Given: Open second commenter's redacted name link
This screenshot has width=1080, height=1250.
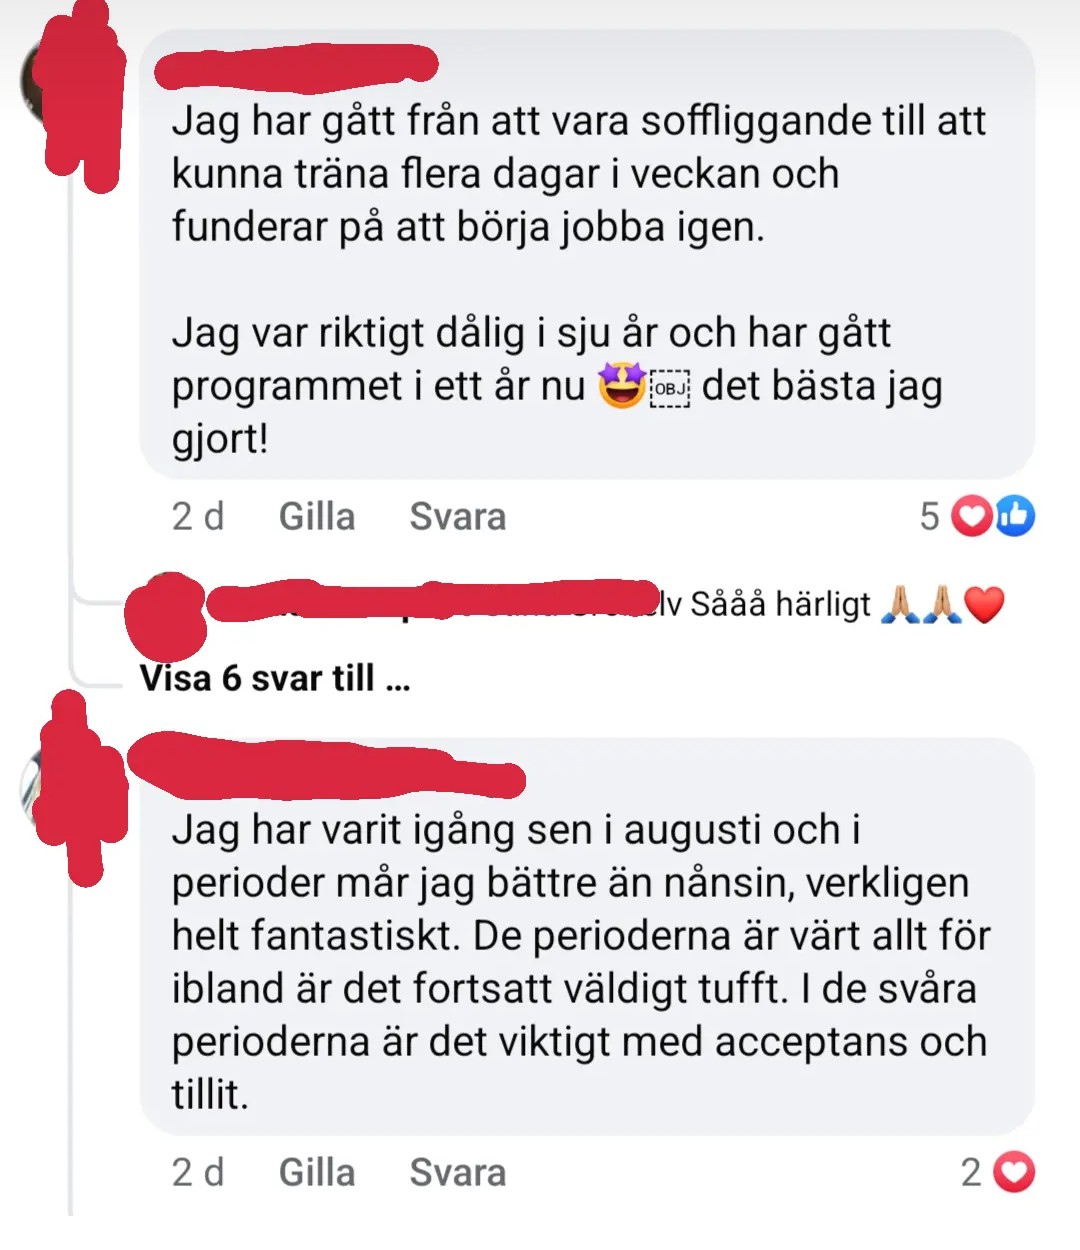Looking at the screenshot, I should pyautogui.click(x=328, y=766).
